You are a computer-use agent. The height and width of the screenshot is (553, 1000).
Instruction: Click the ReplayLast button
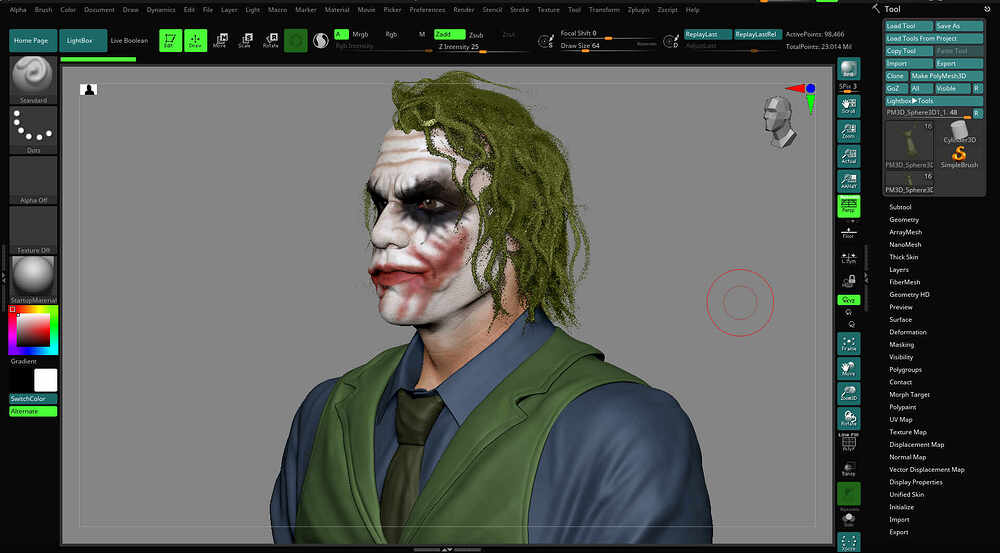(x=707, y=34)
